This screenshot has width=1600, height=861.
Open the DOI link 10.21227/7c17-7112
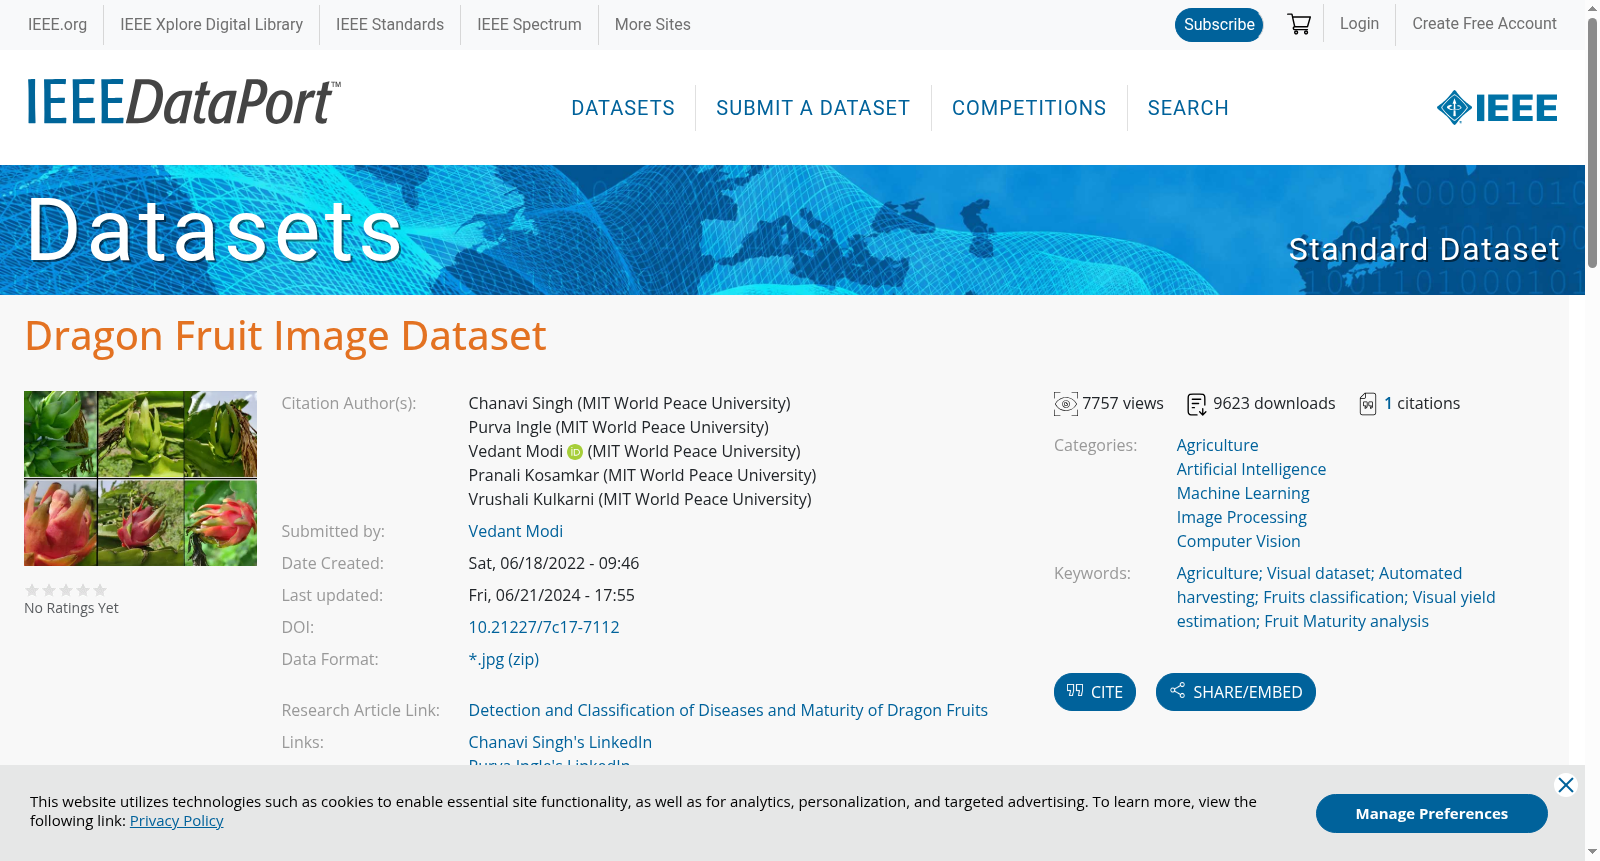coord(544,628)
